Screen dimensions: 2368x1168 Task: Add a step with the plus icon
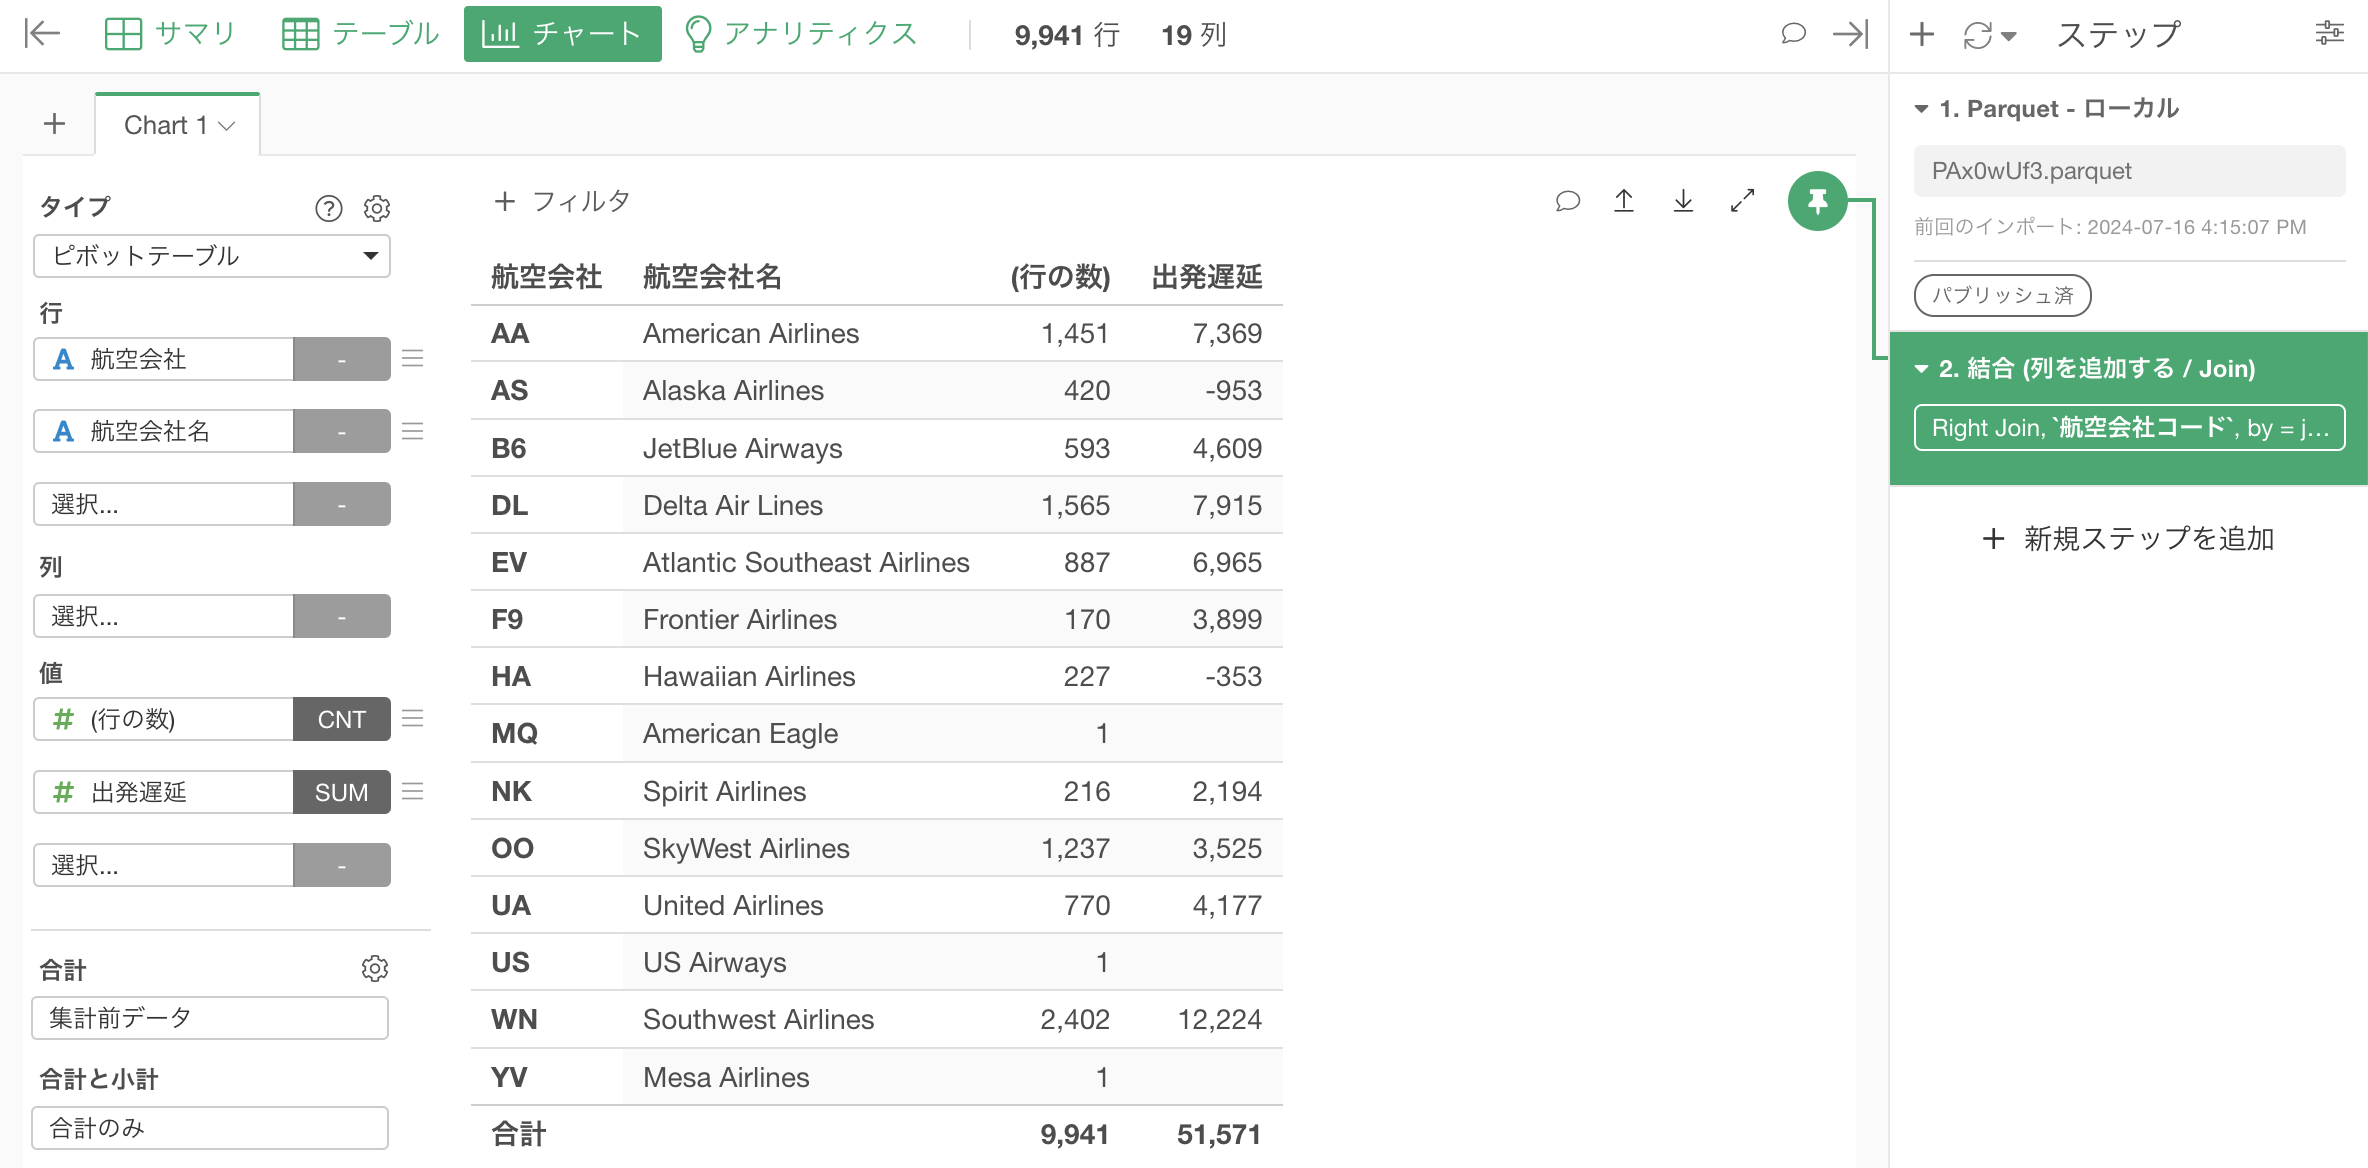(x=1921, y=34)
